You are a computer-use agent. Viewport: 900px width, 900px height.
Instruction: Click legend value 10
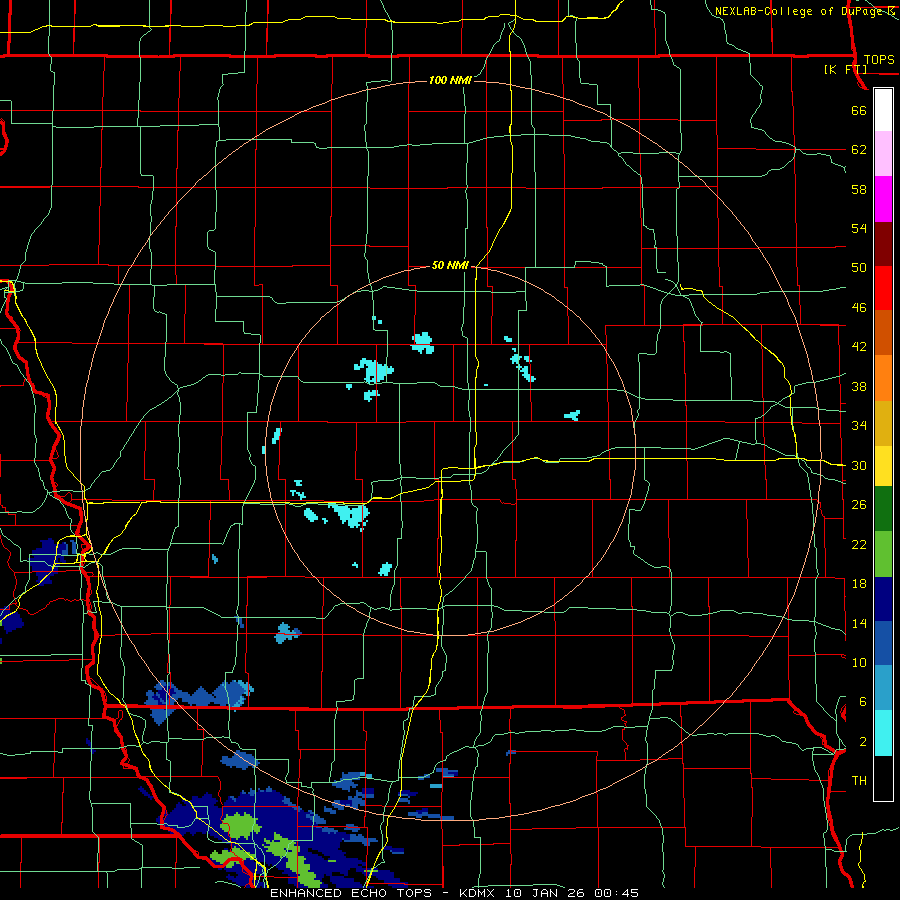coord(859,662)
